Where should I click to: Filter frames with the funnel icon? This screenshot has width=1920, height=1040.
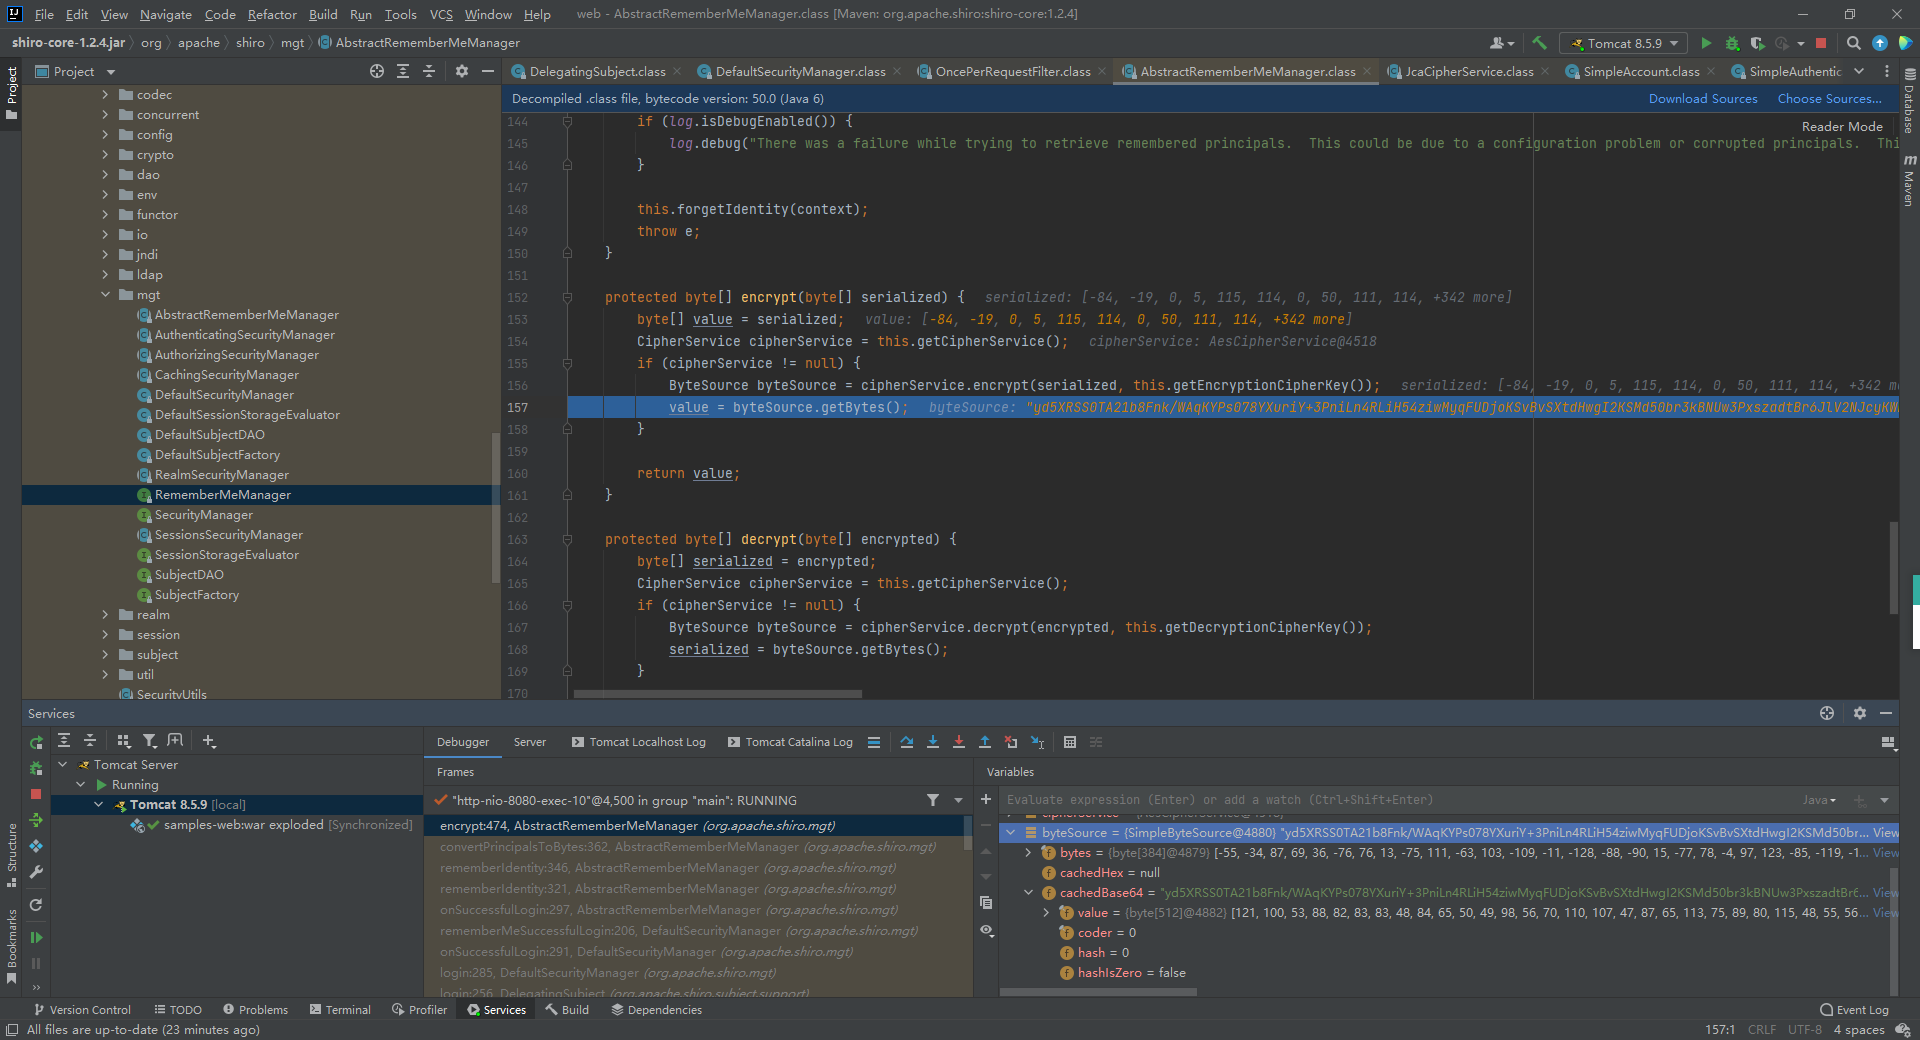(x=932, y=800)
